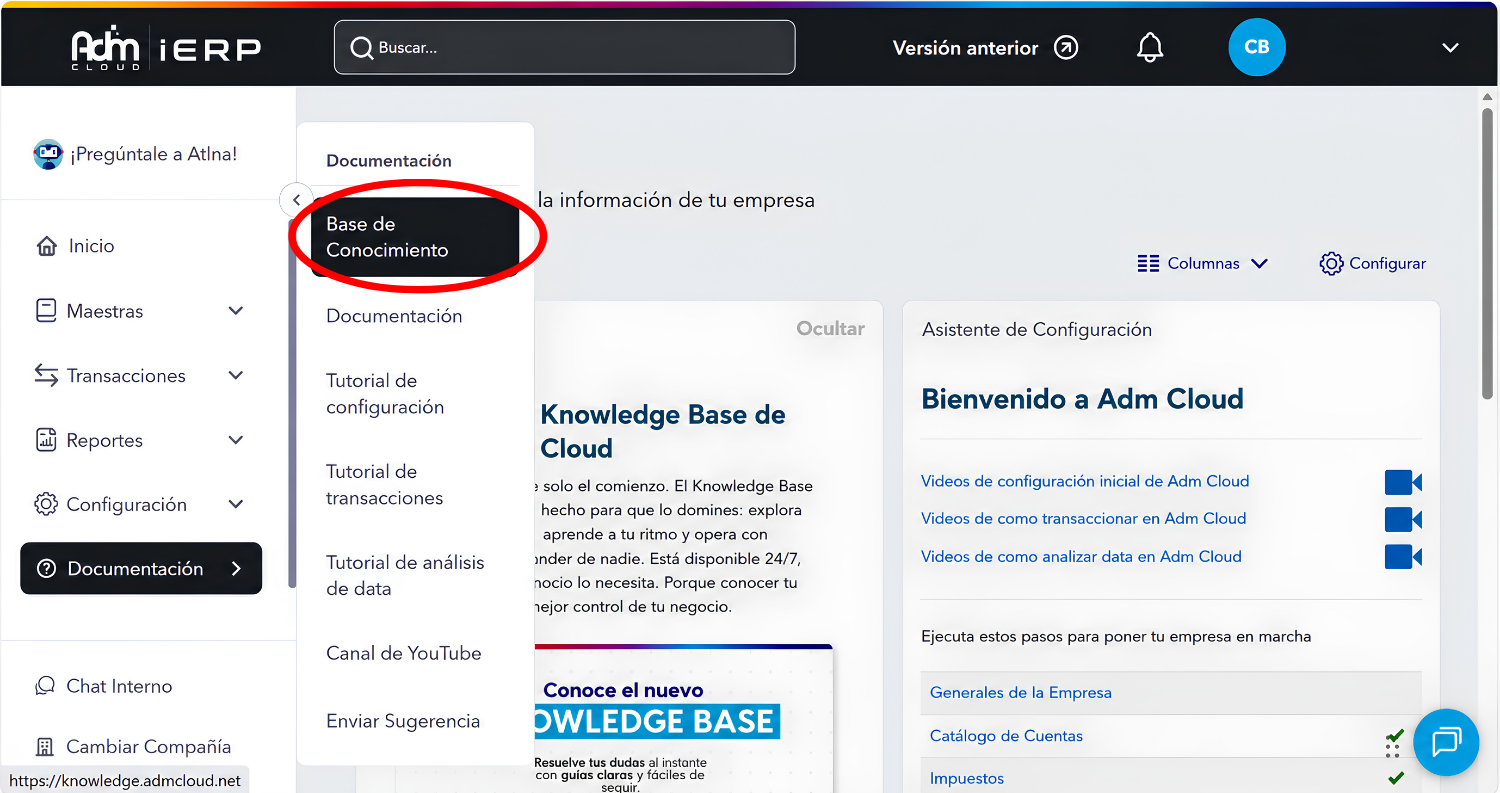Go to Inicio in sidebar
1500x793 pixels.
(91, 246)
